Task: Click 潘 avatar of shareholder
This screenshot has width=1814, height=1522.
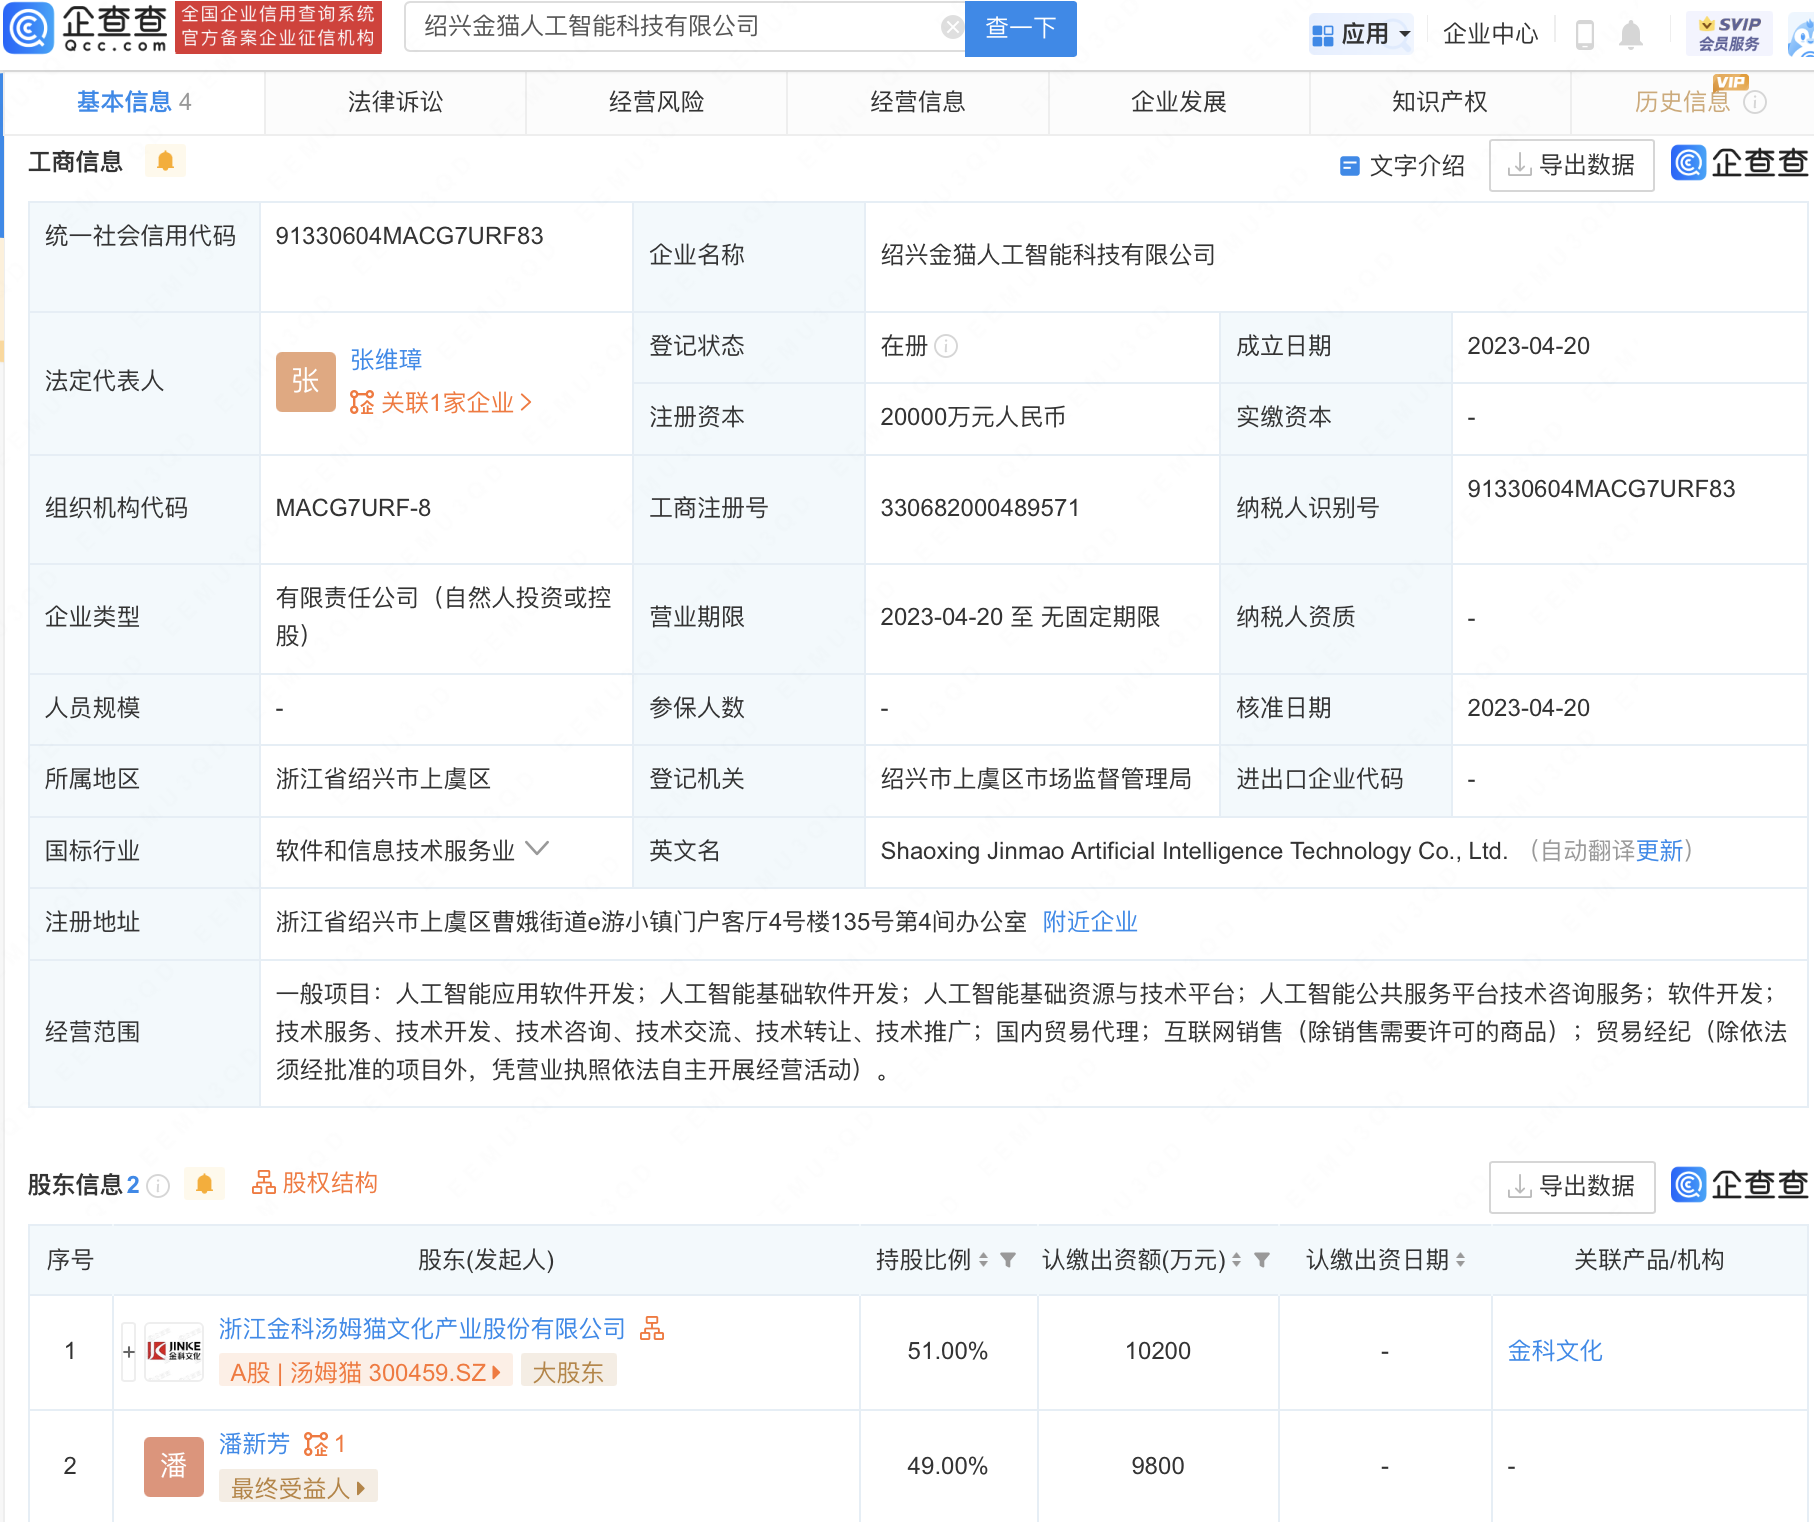Action: coord(173,1467)
